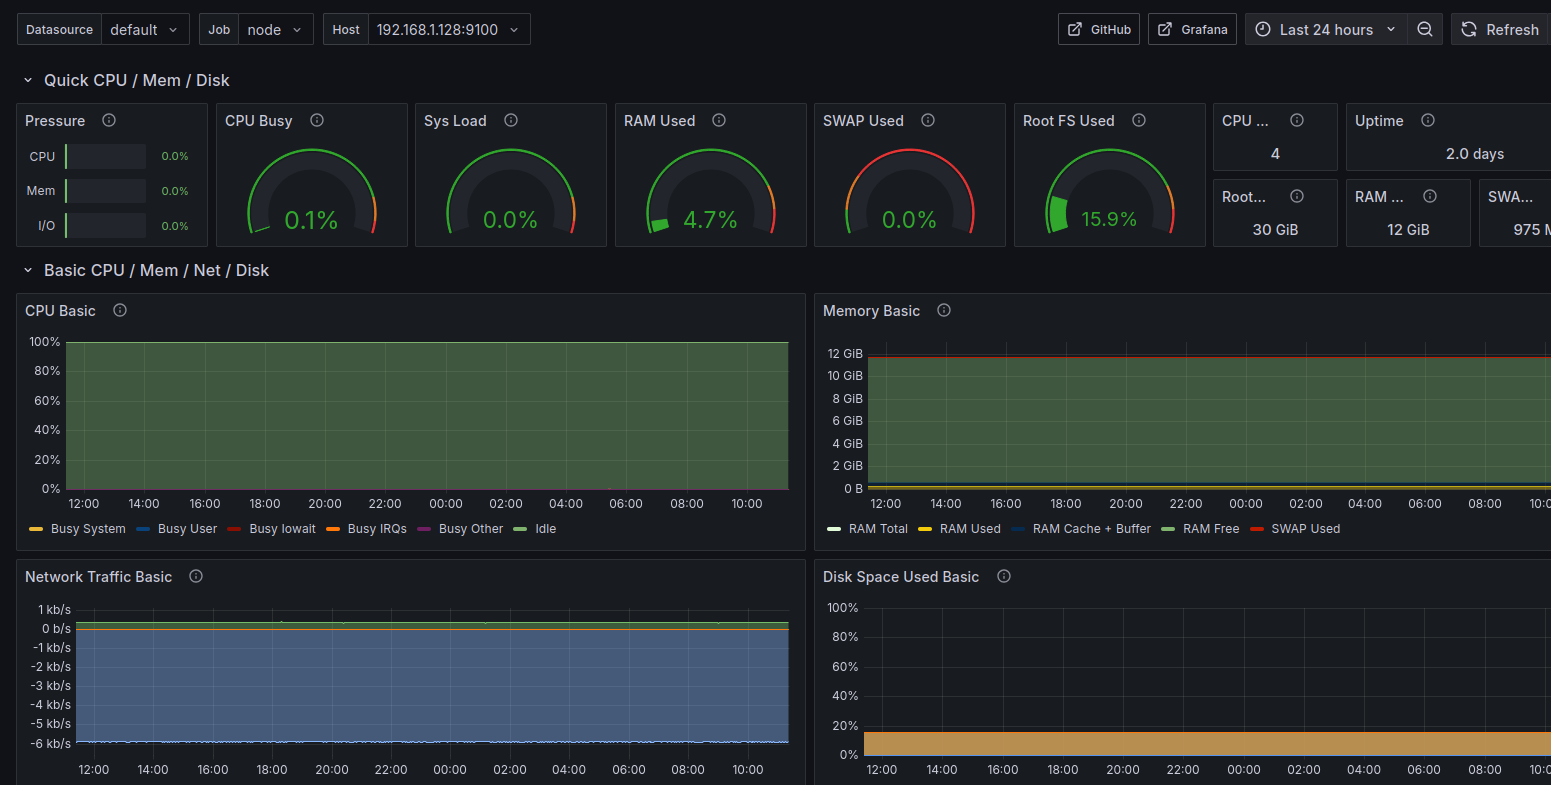Image resolution: width=1551 pixels, height=785 pixels.
Task: Click the info icon beside SWAP Used
Action: click(928, 120)
